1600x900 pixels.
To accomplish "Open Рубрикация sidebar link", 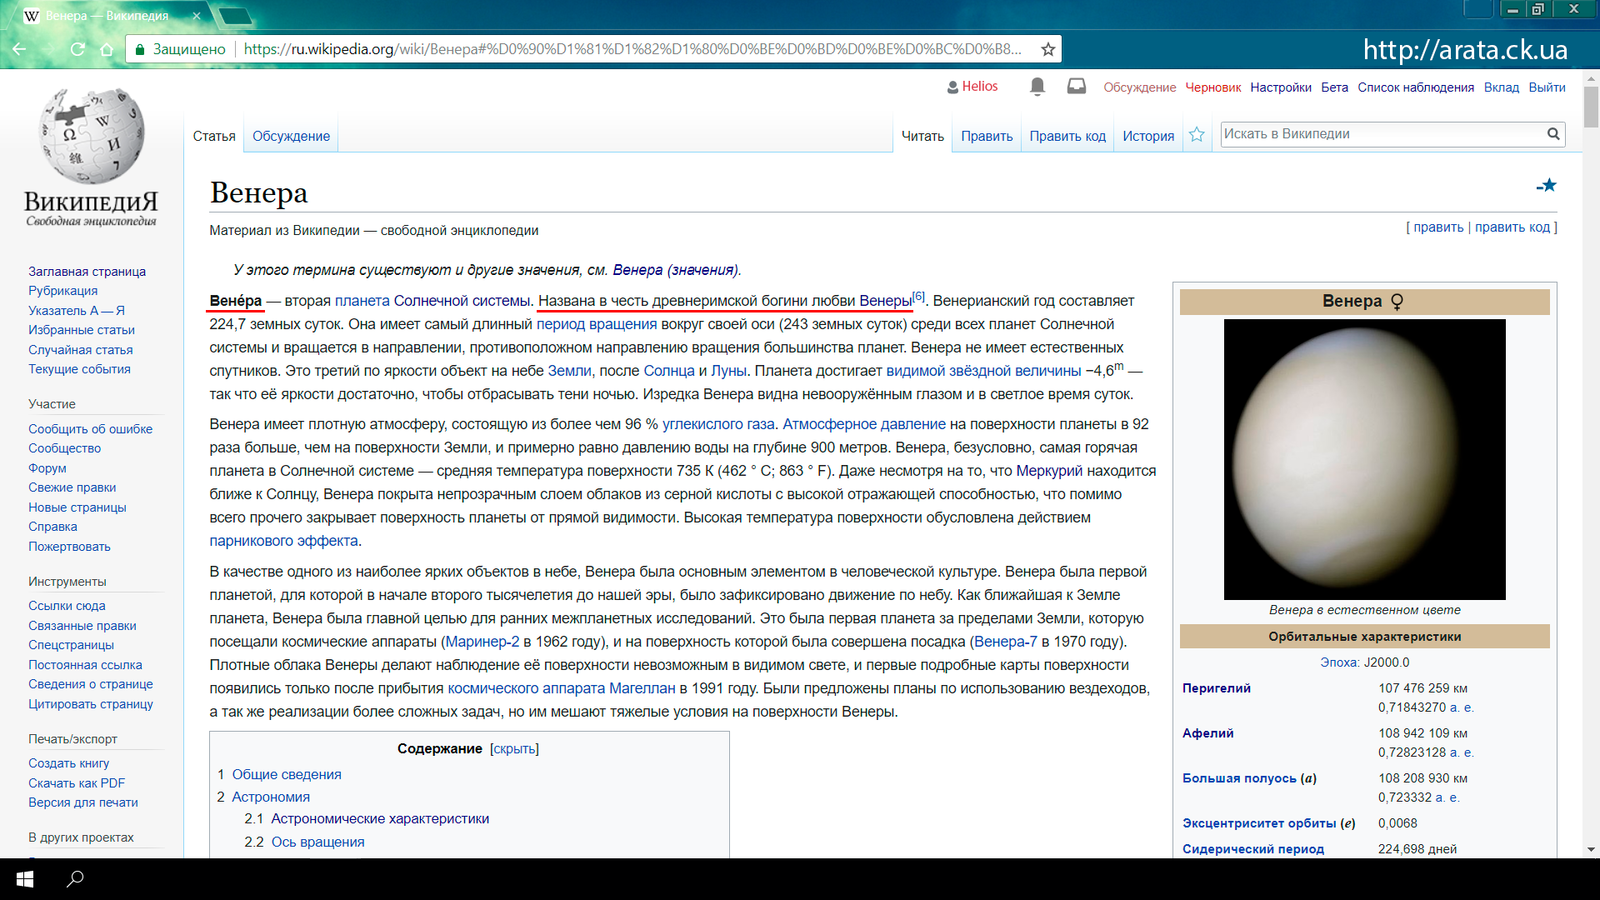I will tap(63, 291).
